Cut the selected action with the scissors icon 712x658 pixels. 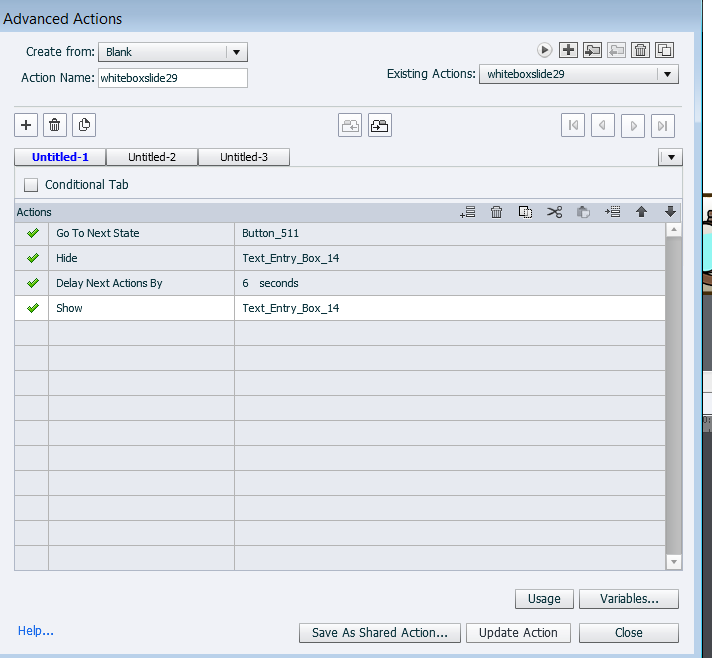[x=555, y=212]
